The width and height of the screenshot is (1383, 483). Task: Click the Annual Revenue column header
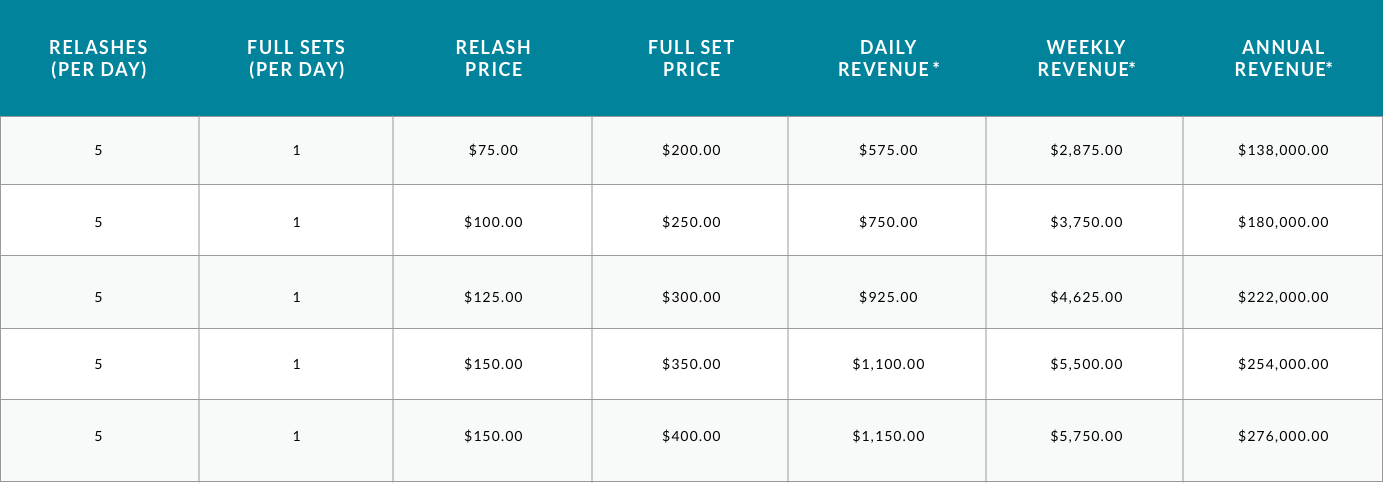[1283, 58]
